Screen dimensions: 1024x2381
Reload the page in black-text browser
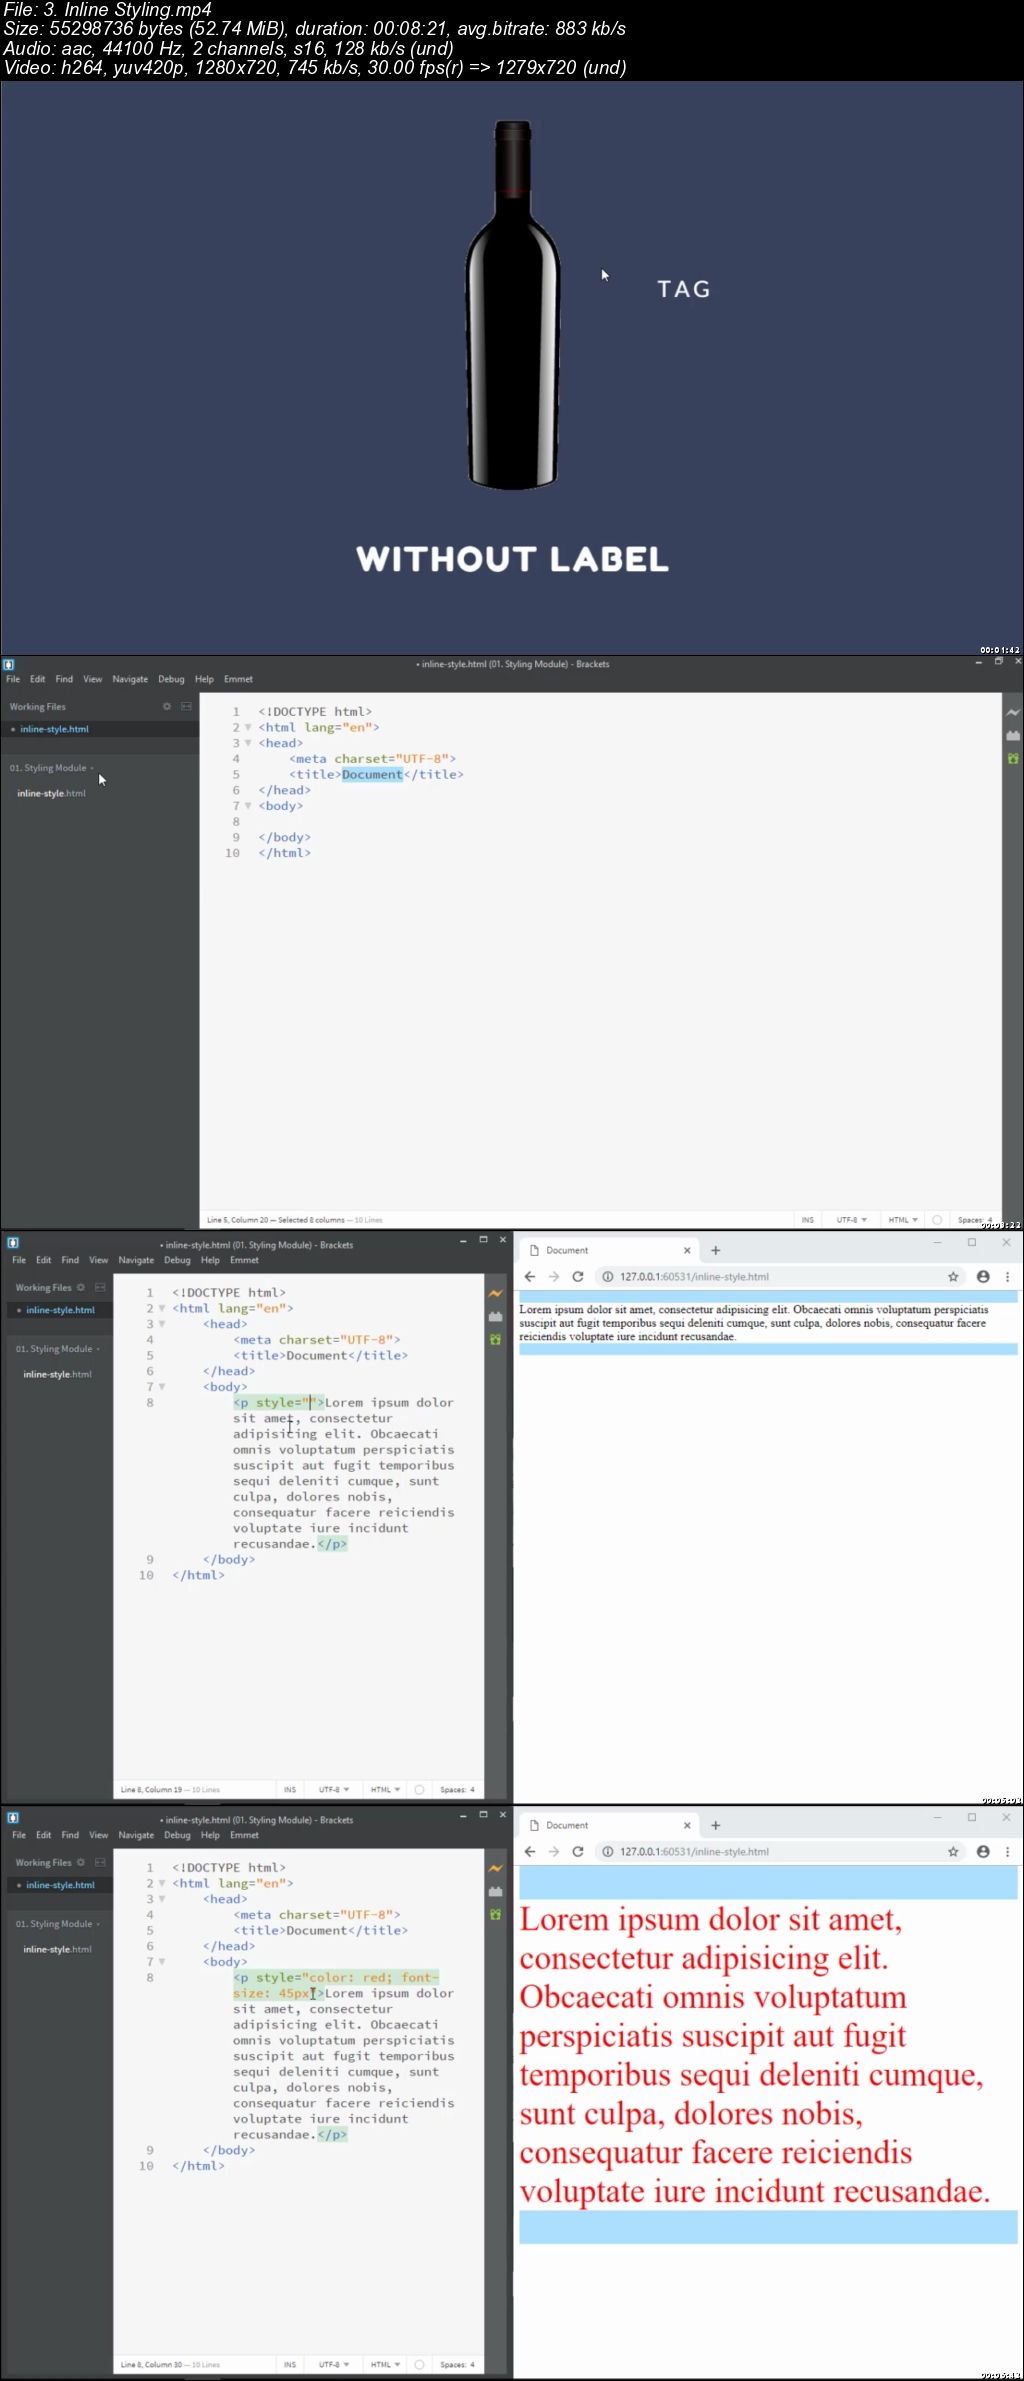(577, 1276)
